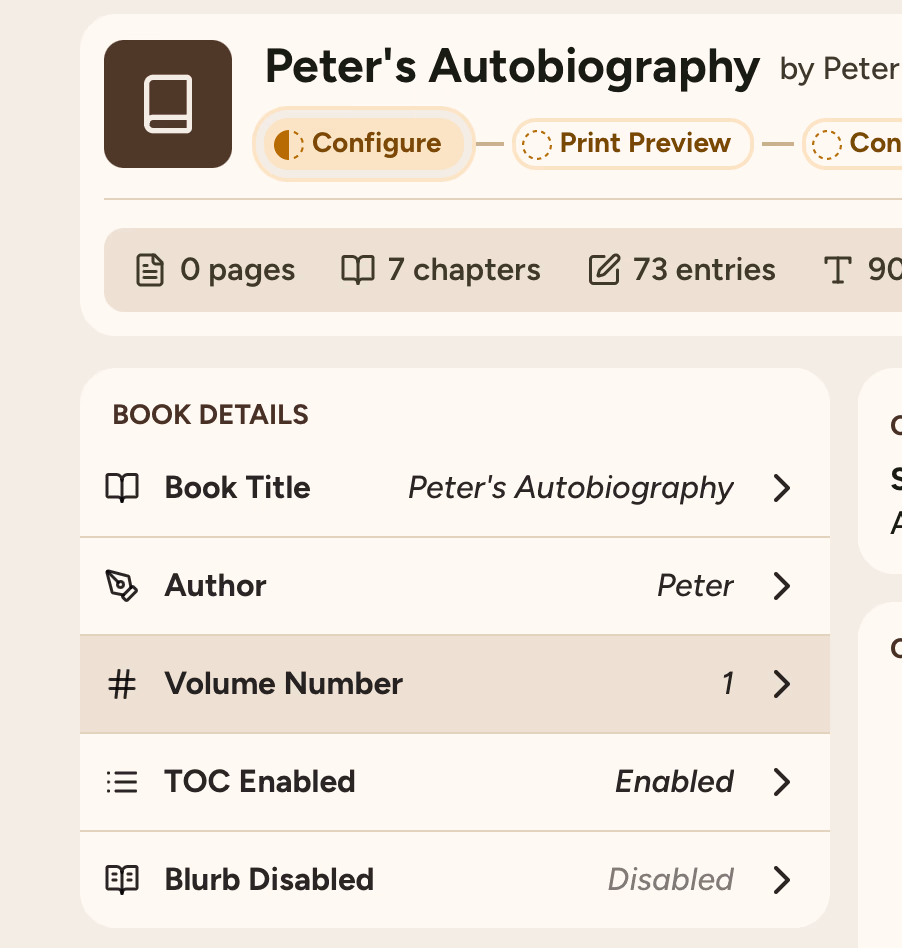Click the list icon beside TOC Enabled
The height and width of the screenshot is (948, 902).
122,782
